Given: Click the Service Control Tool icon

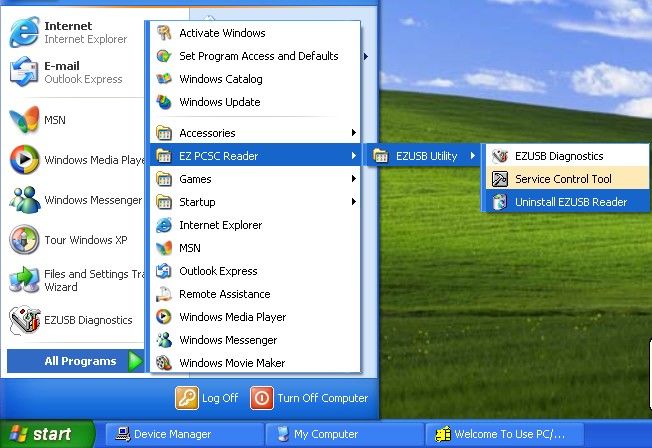Looking at the screenshot, I should point(500,179).
